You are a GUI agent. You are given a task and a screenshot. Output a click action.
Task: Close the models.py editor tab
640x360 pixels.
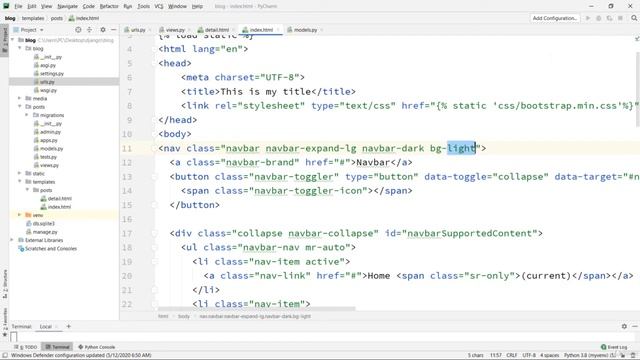point(322,30)
